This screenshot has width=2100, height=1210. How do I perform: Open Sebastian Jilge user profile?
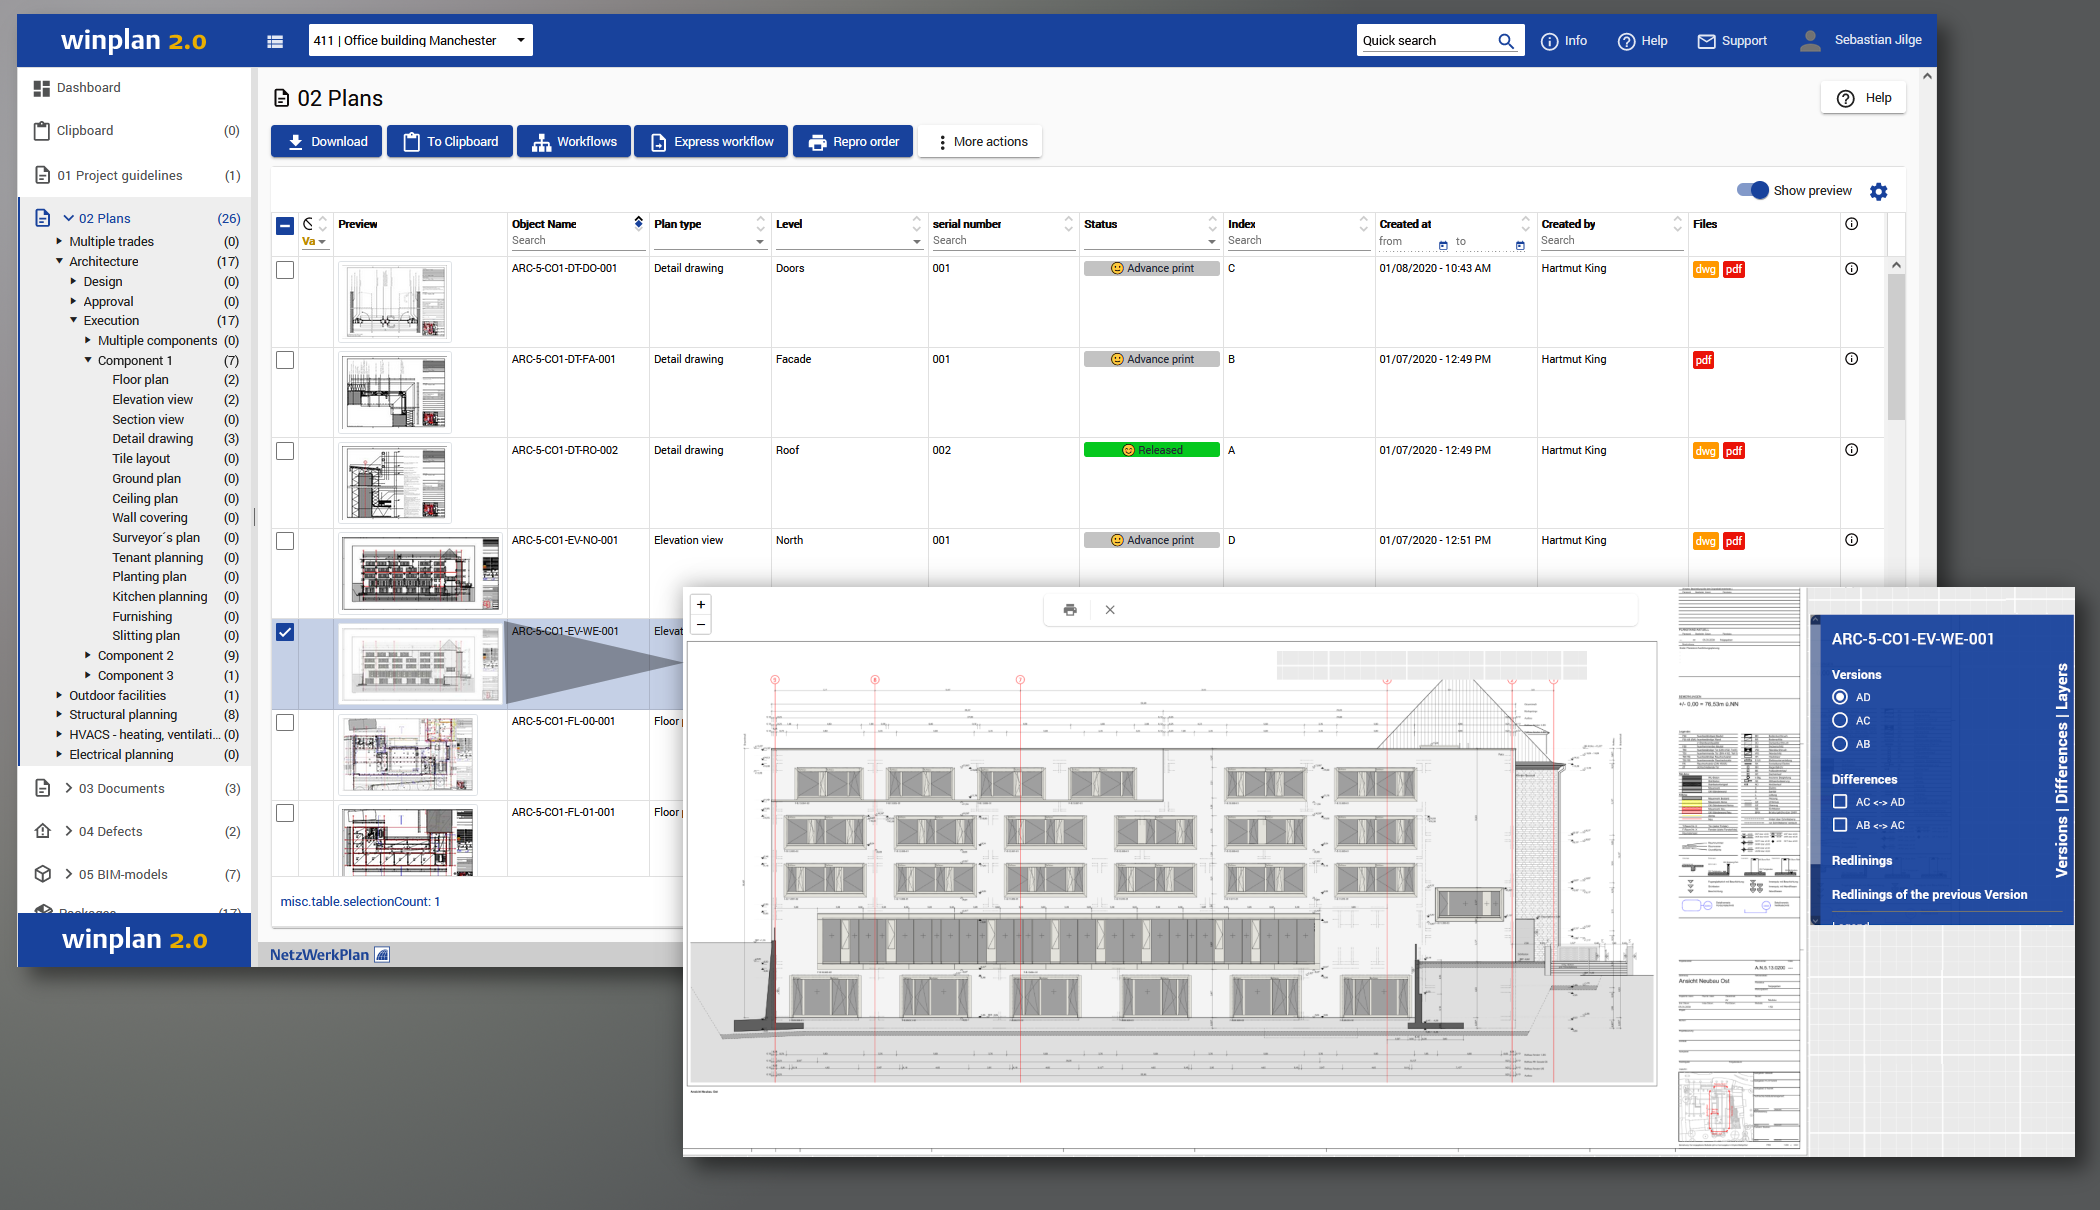coord(1861,40)
